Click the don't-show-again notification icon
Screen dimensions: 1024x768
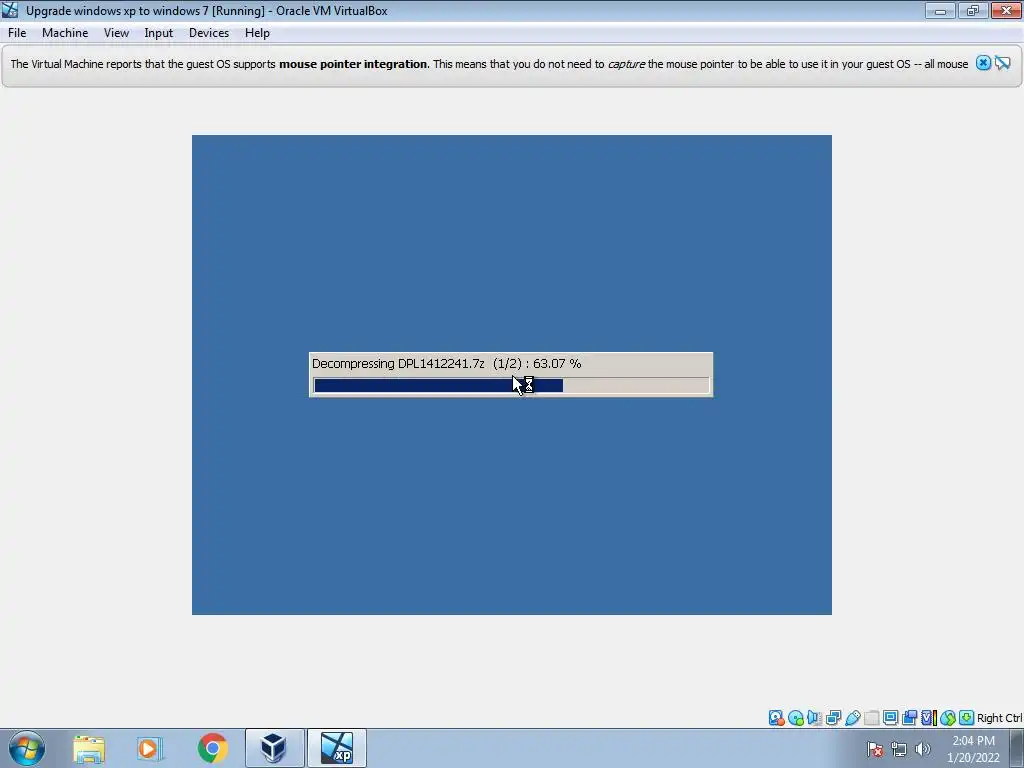pos(1003,63)
